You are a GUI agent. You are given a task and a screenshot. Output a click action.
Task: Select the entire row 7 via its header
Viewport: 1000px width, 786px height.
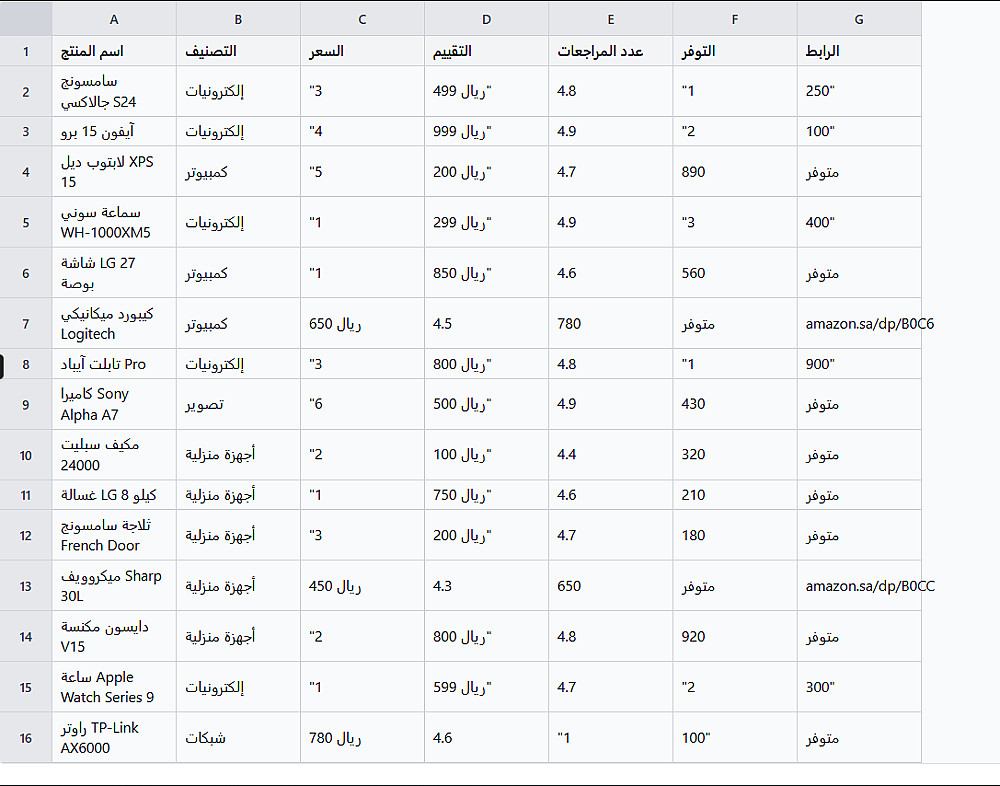tap(26, 324)
